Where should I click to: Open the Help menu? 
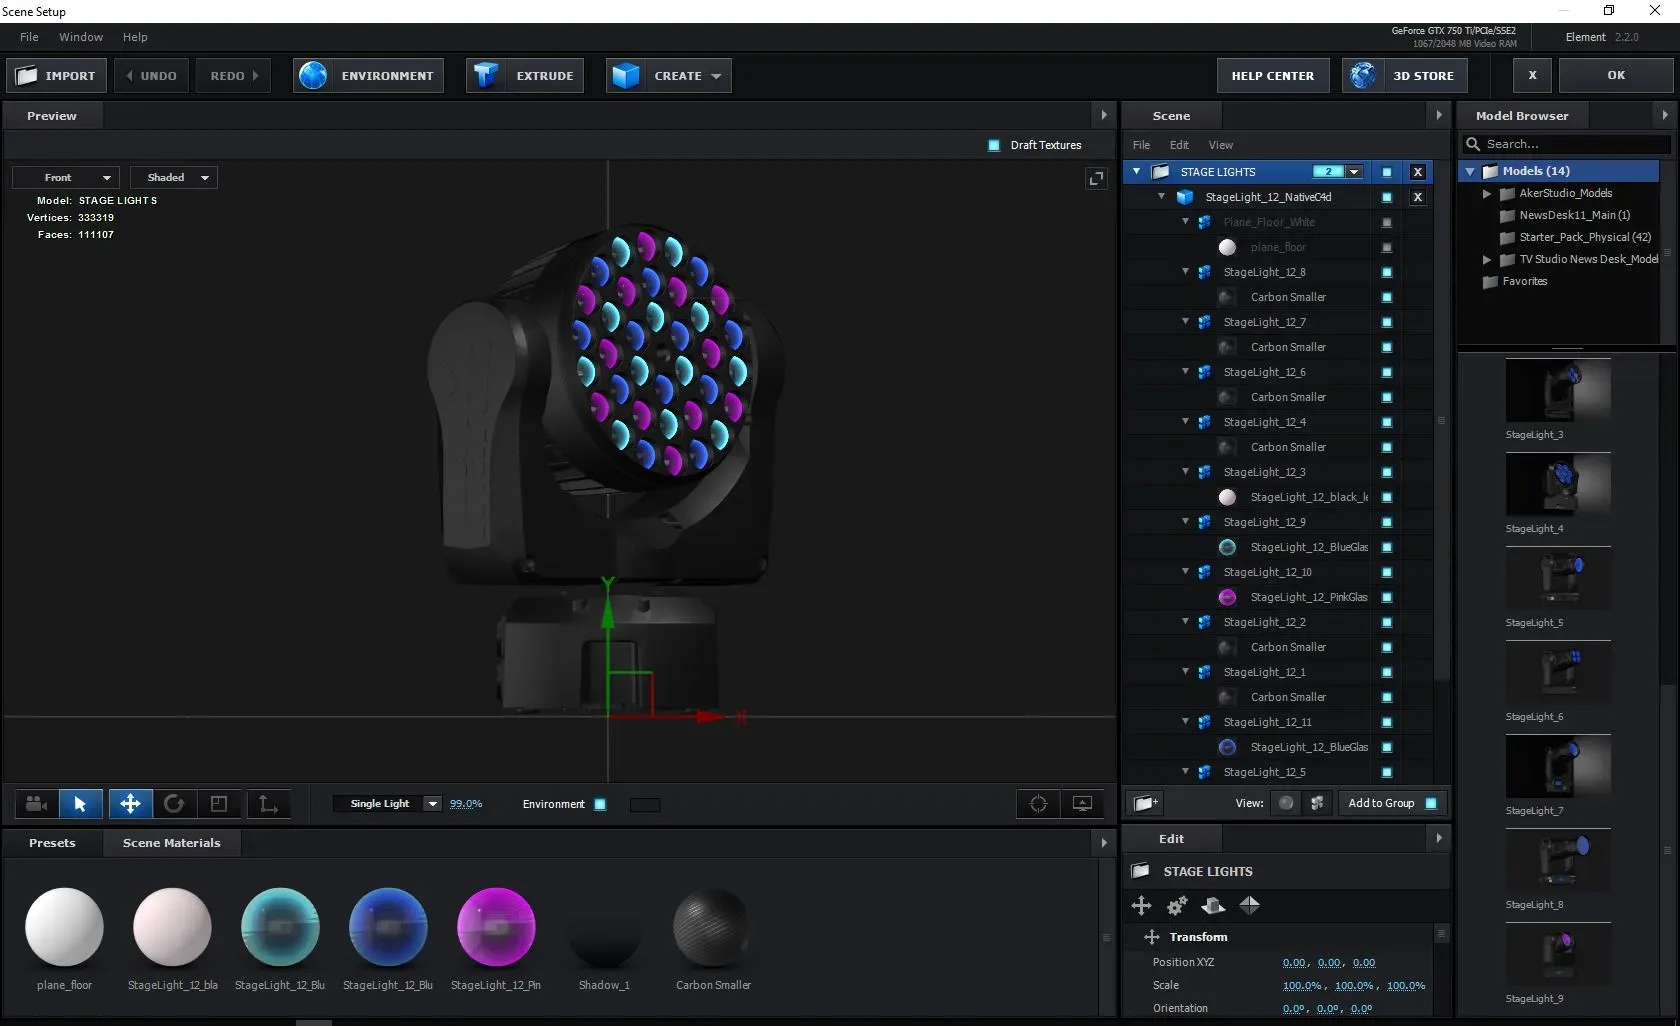click(x=135, y=37)
